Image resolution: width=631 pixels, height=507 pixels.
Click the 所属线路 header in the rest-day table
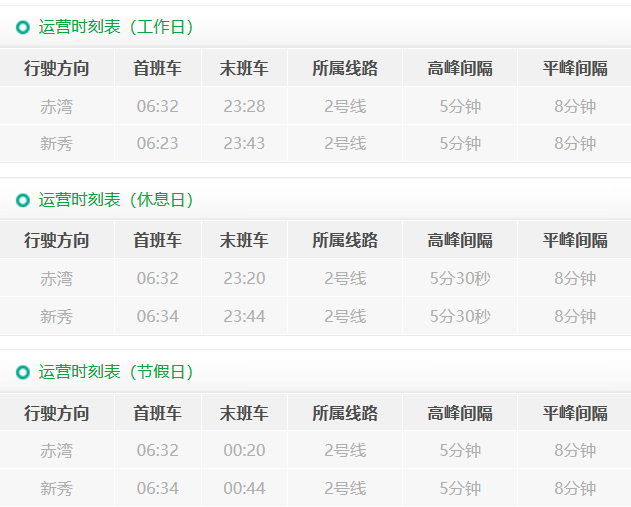345,241
